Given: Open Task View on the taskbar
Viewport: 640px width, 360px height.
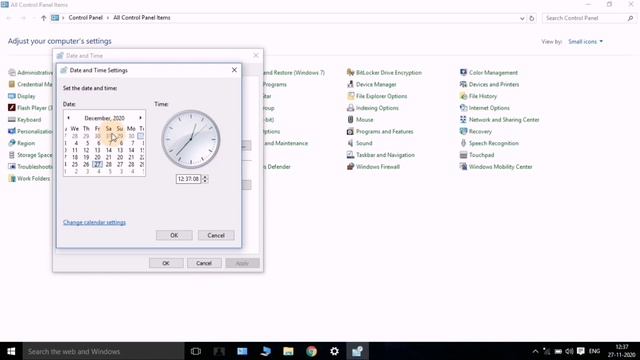Looking at the screenshot, I should click(x=196, y=351).
